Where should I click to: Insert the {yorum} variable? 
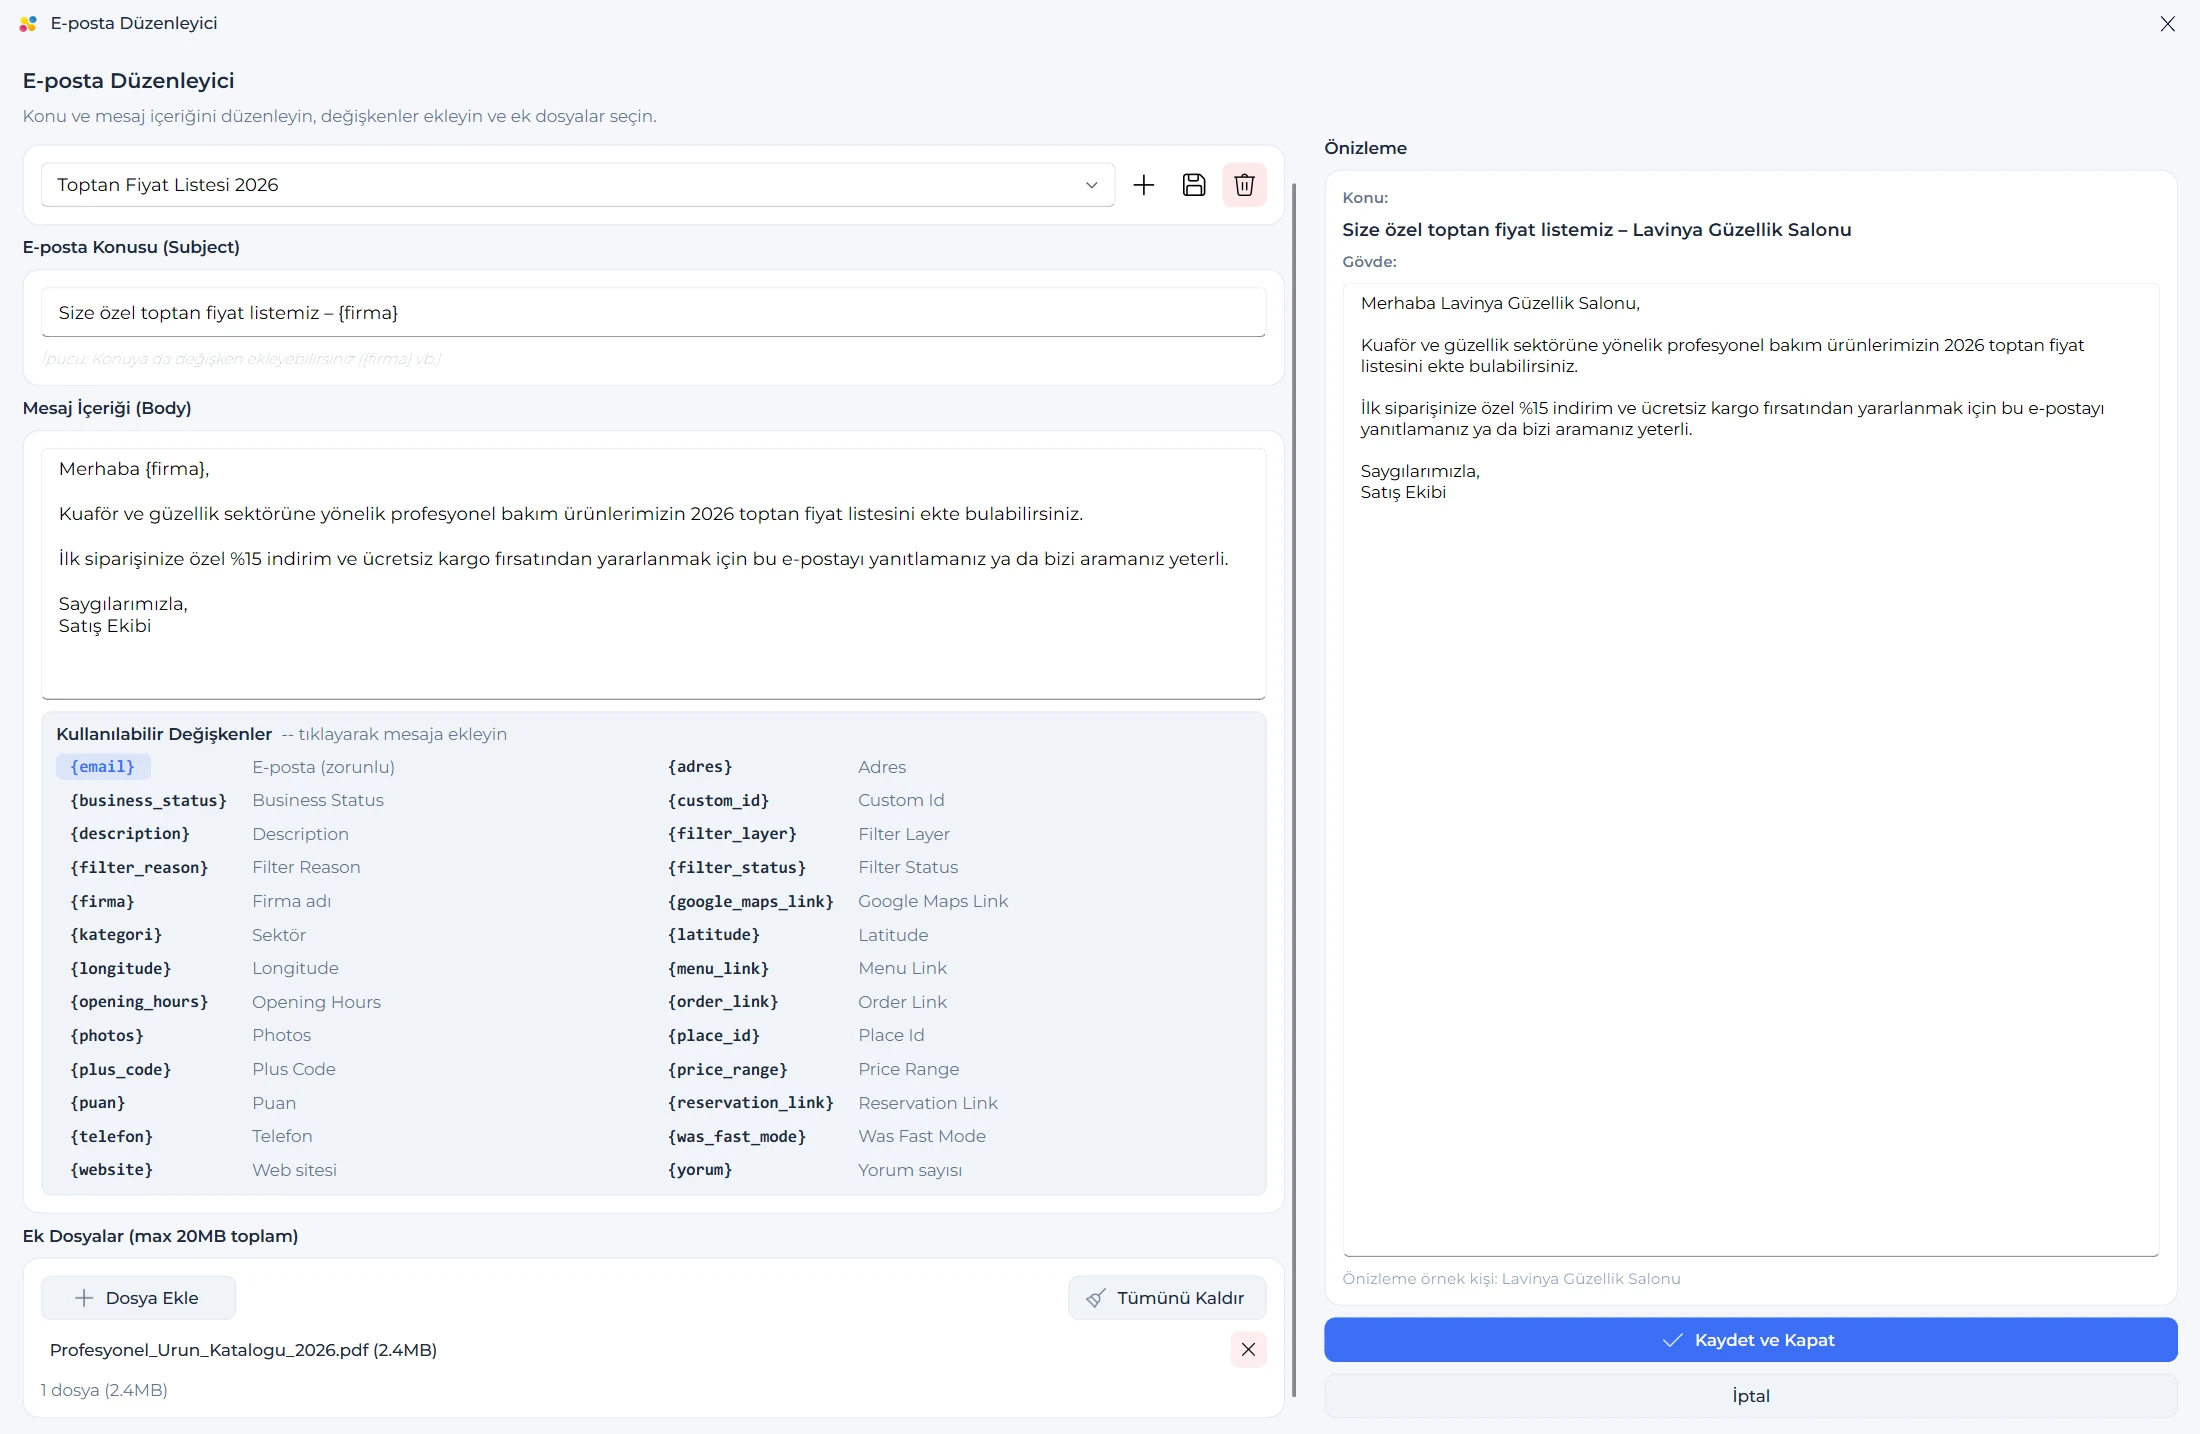700,1170
